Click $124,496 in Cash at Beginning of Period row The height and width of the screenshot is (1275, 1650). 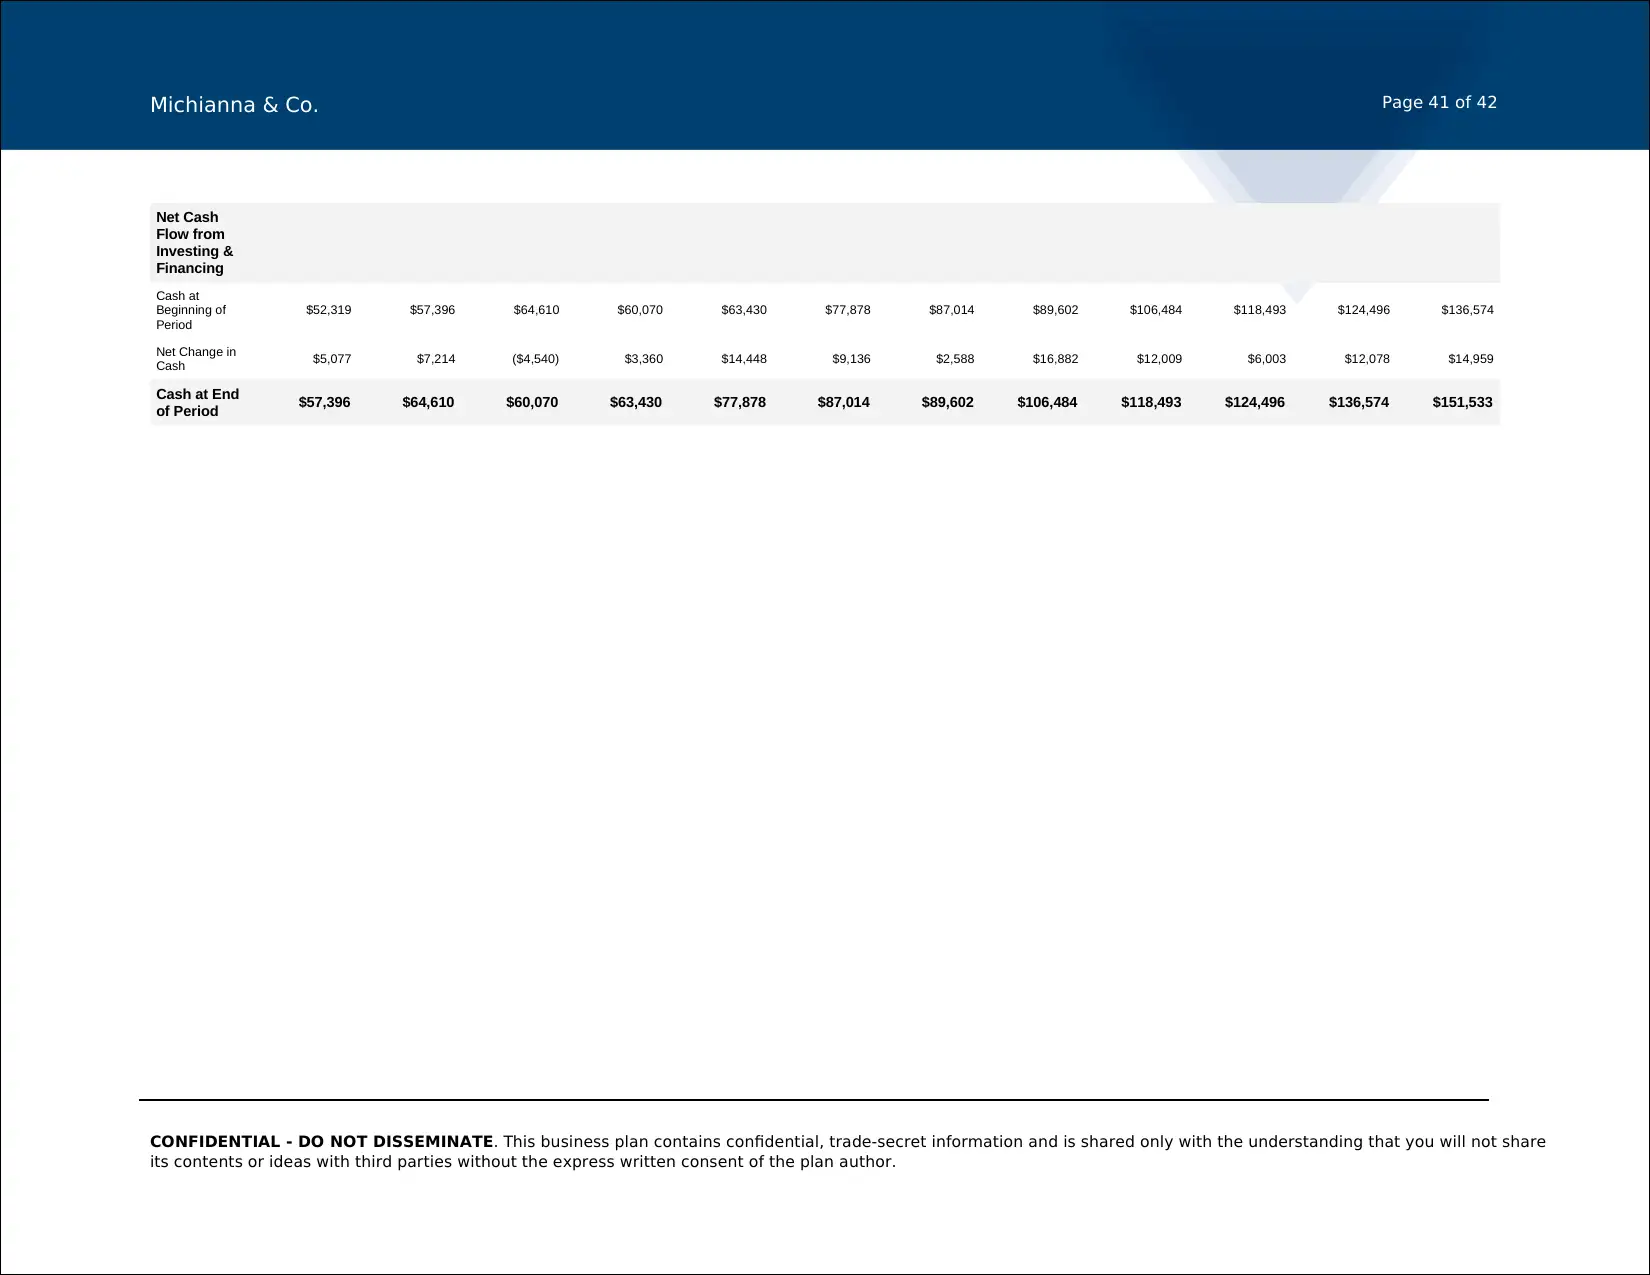coord(1364,310)
